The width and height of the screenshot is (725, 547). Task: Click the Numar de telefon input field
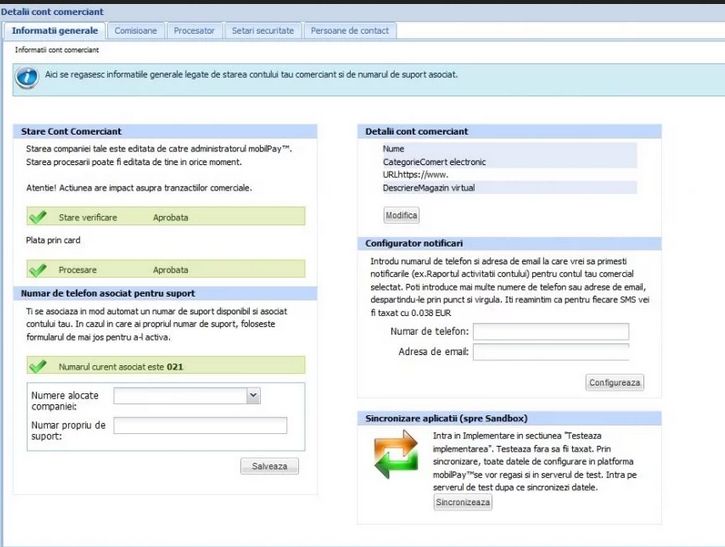coord(550,331)
